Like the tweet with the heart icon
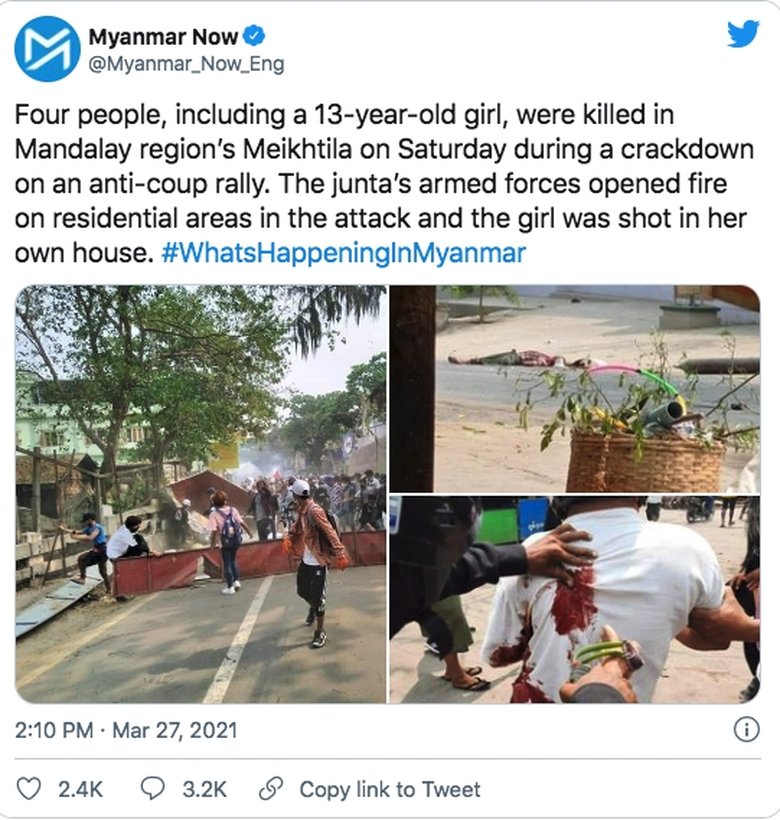 [x=32, y=789]
